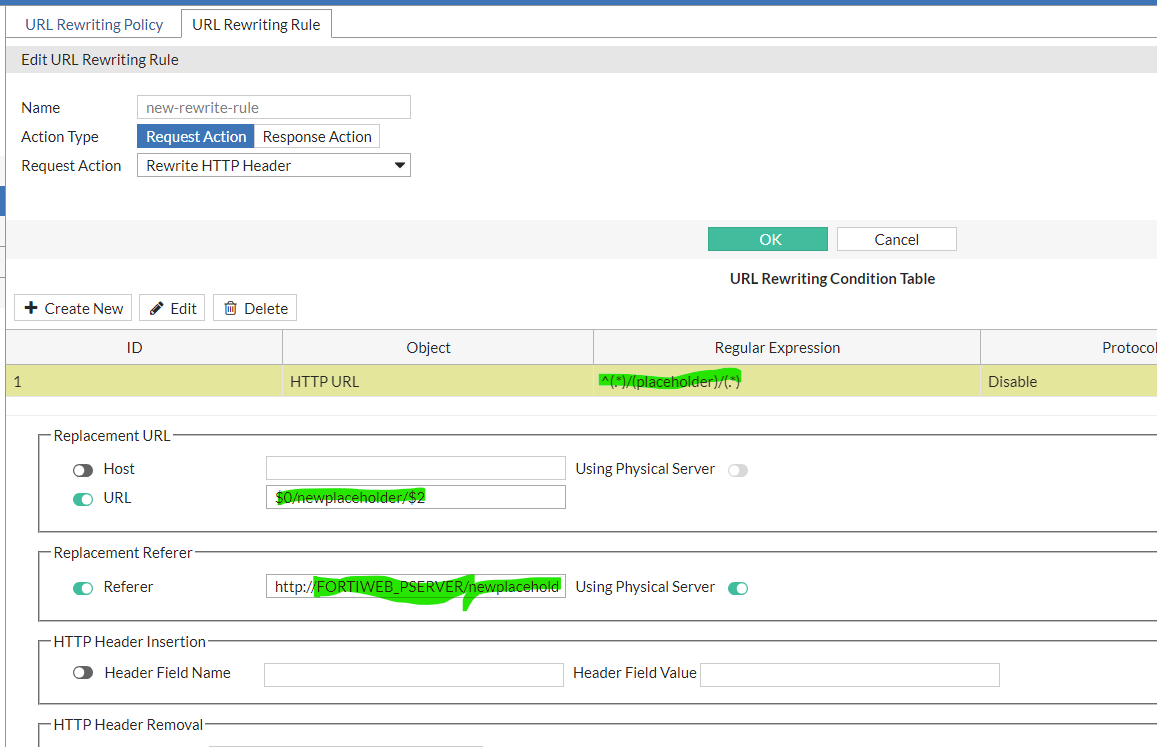1157x747 pixels.
Task: Toggle Host Using Physical Server switch
Action: coord(738,470)
